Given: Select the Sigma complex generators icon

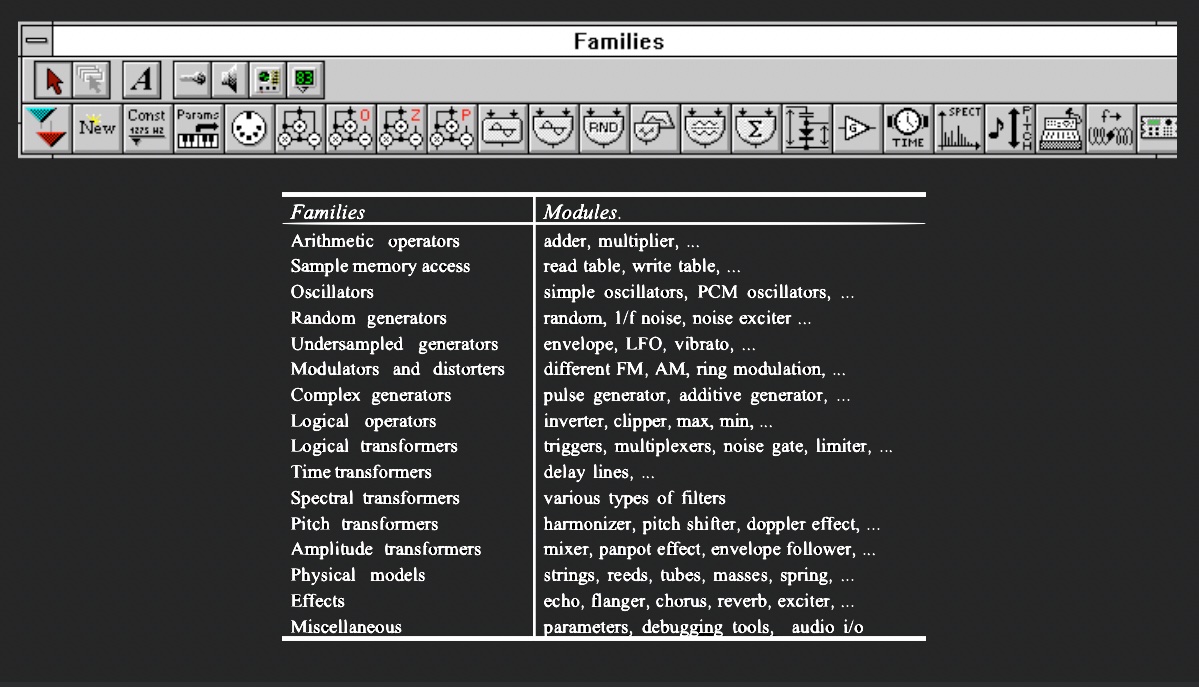Looking at the screenshot, I should (x=755, y=128).
